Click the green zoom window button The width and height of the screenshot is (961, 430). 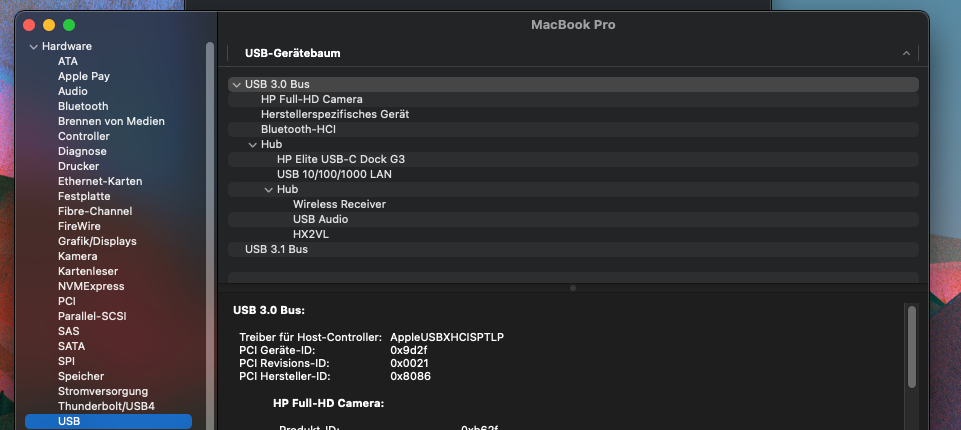(69, 24)
